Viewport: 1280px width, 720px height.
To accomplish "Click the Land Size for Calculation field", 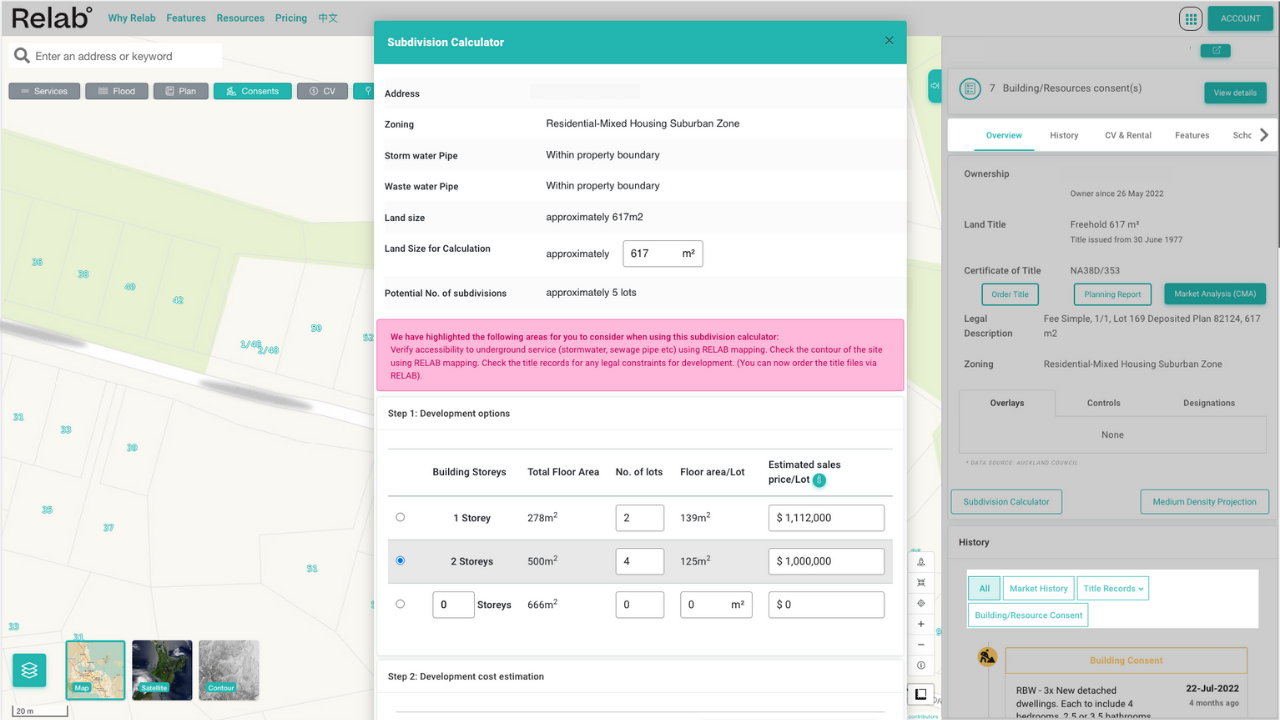I will pos(652,254).
